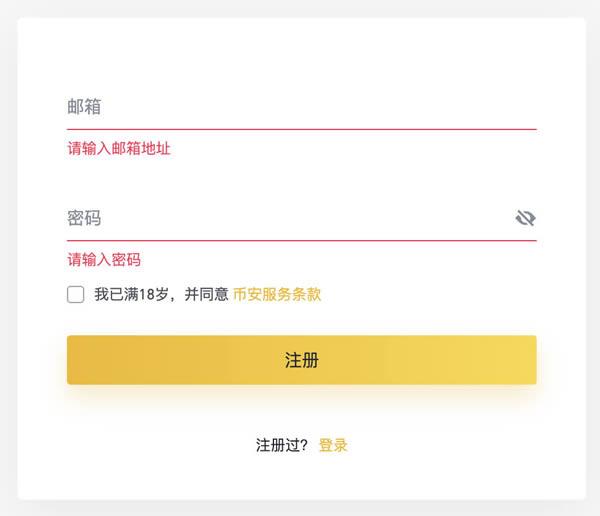The height and width of the screenshot is (516, 600).
Task: Tick the box beside the terms agreement
Action: (x=76, y=294)
